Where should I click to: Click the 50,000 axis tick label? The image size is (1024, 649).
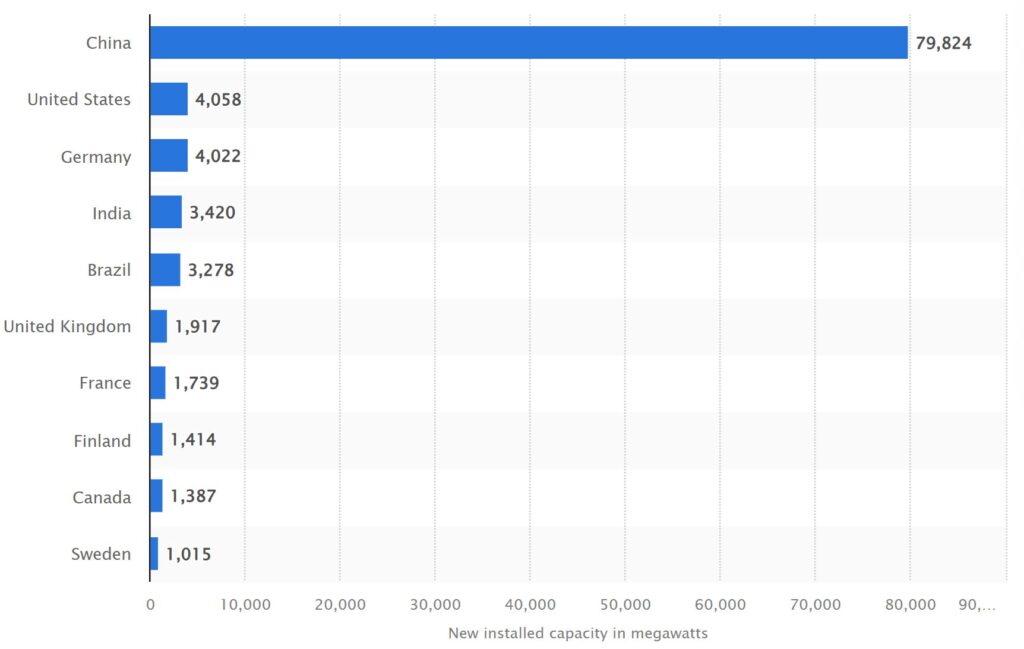coord(624,604)
